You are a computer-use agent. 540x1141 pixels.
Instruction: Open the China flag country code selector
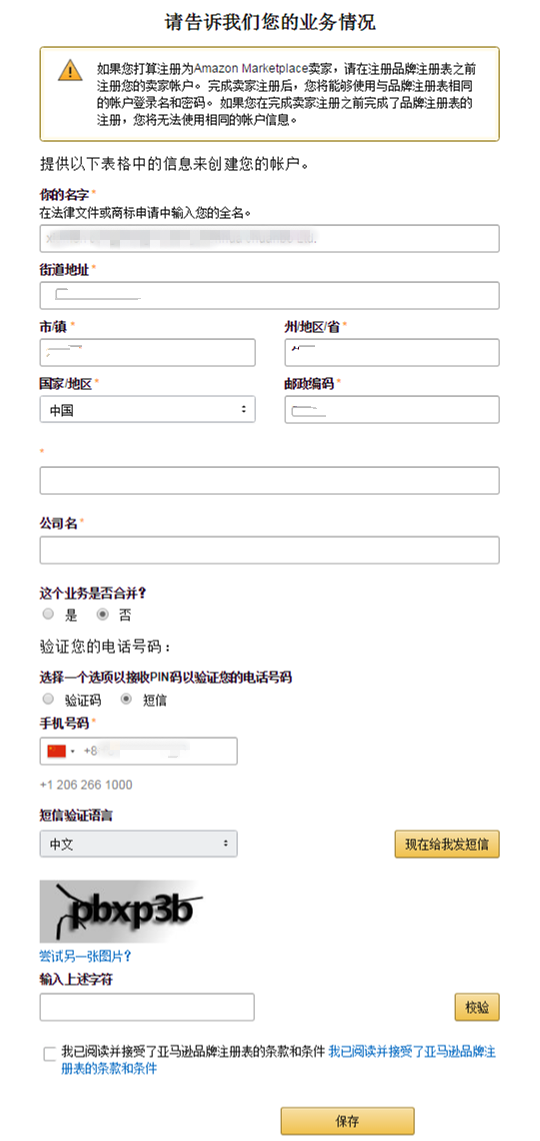point(60,751)
